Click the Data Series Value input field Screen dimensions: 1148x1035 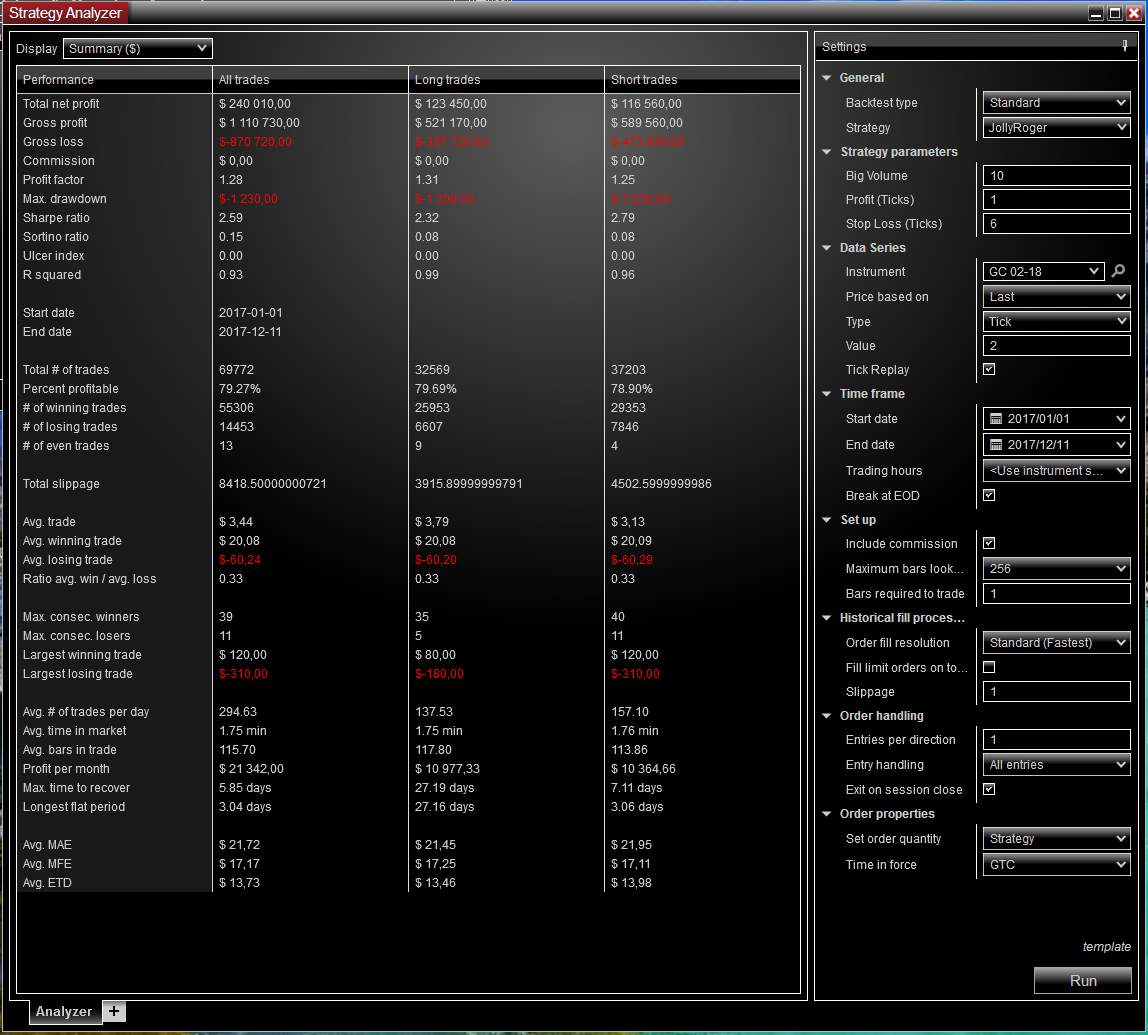pyautogui.click(x=1056, y=345)
